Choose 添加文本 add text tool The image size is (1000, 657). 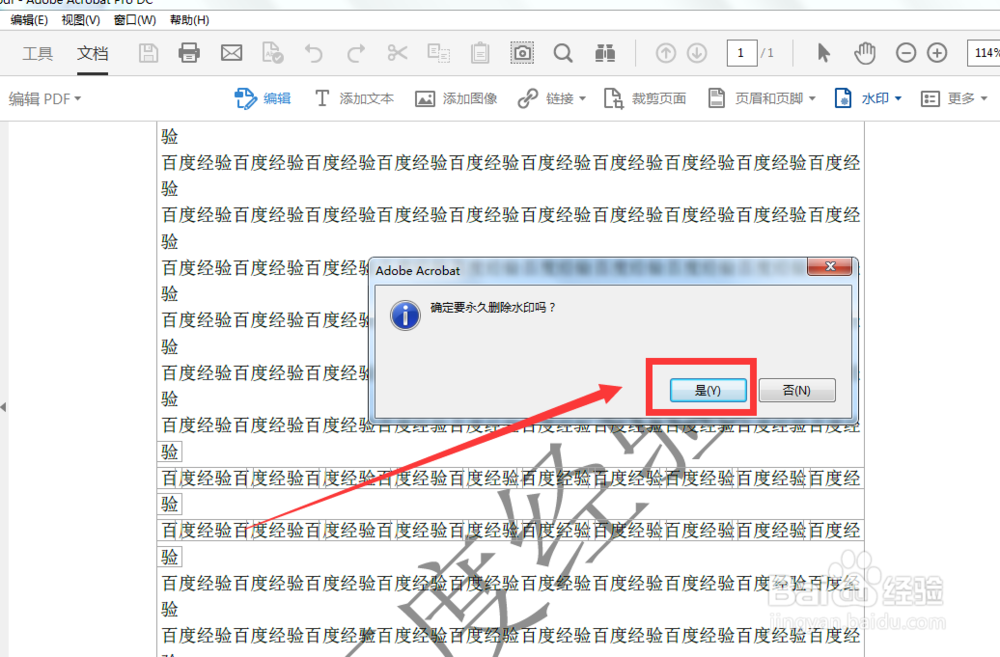(x=355, y=98)
